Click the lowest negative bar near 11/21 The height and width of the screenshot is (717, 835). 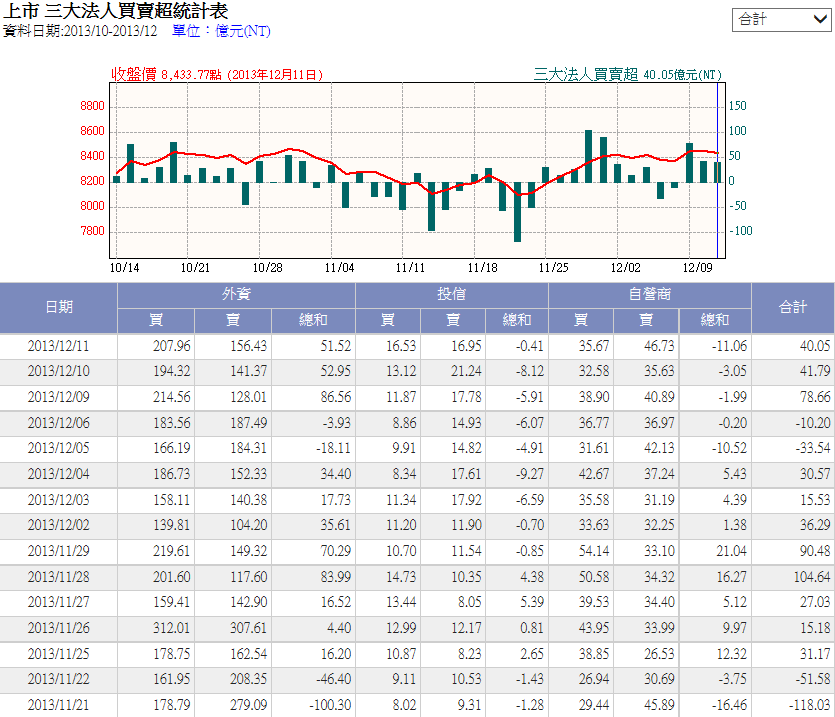(x=517, y=212)
